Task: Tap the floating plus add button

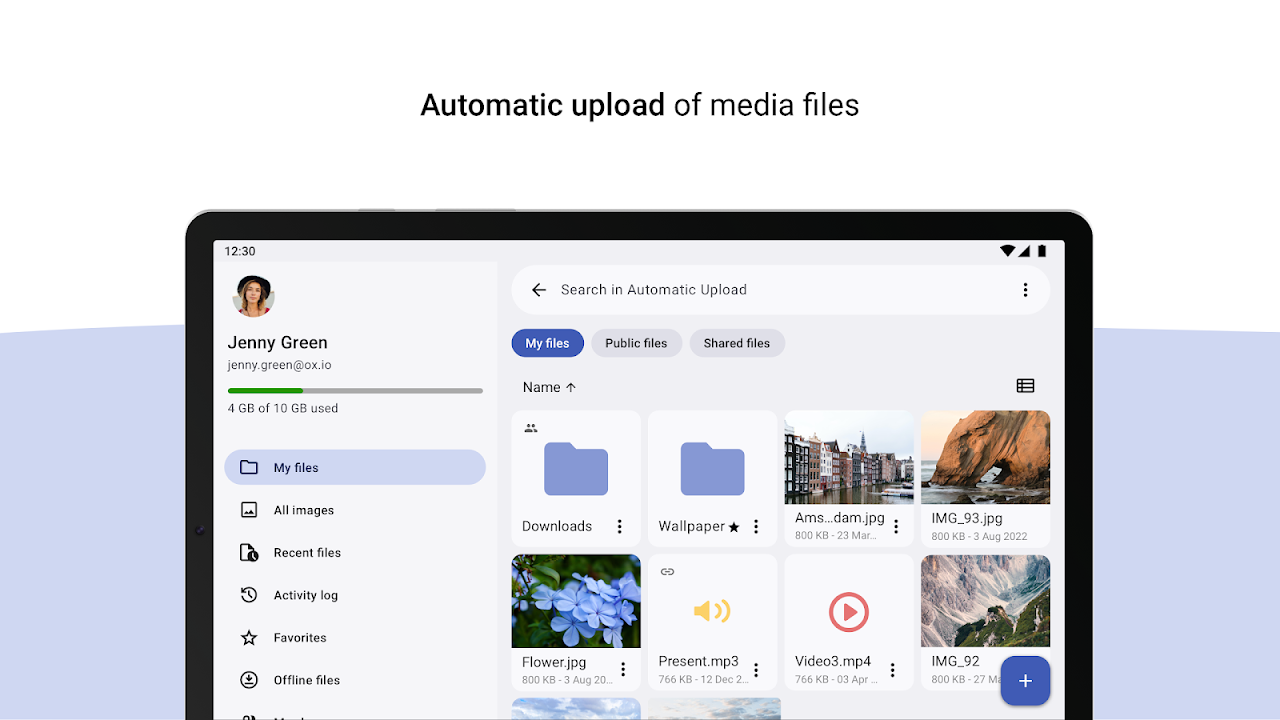Action: (x=1025, y=681)
